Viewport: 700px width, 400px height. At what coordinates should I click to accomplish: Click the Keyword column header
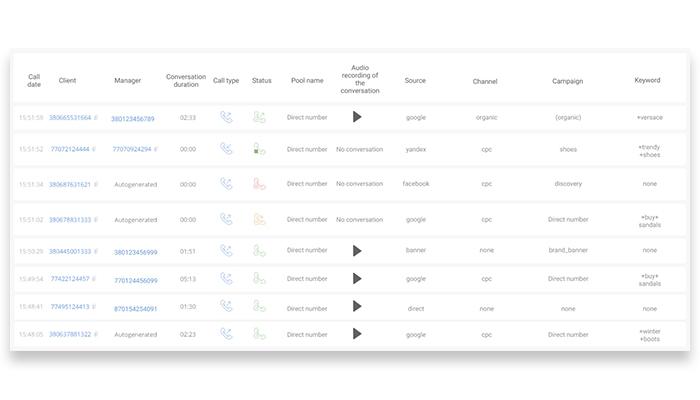coord(647,80)
